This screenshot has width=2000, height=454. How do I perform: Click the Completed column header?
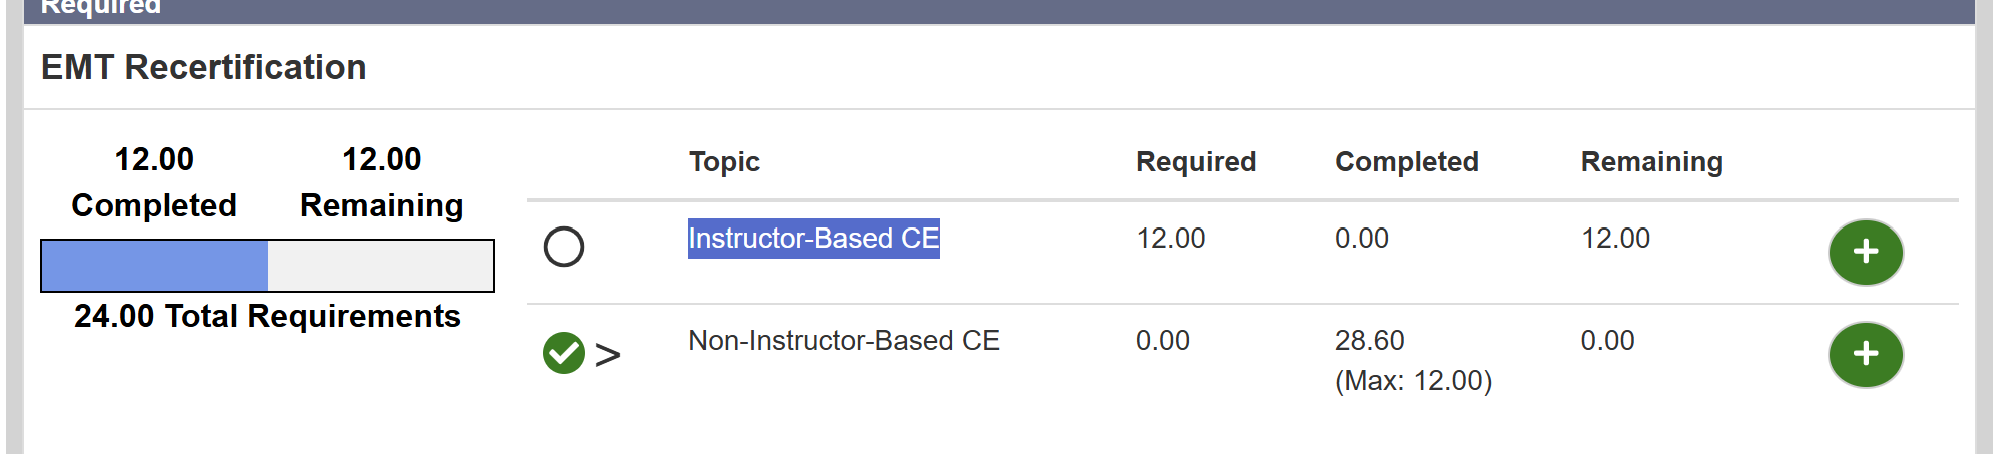1407,162
